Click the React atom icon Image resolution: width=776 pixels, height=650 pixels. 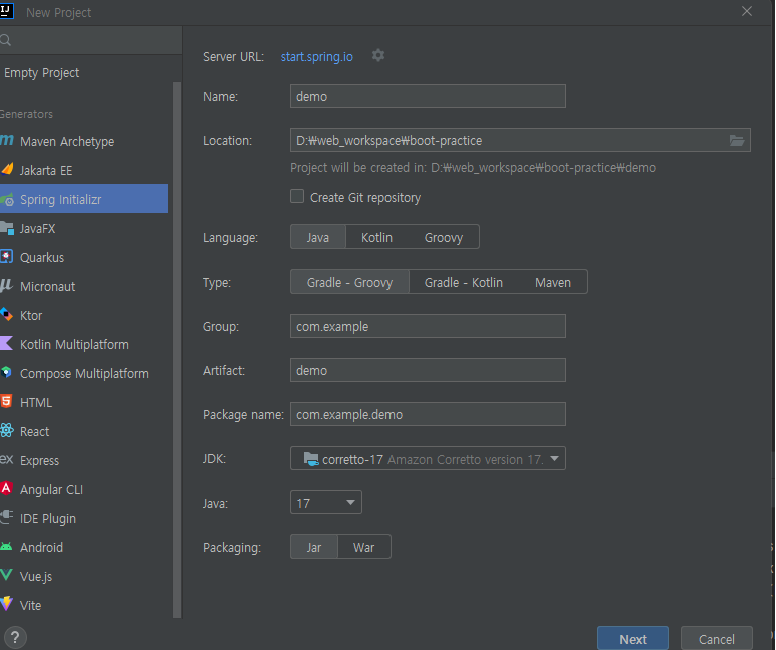(7, 431)
